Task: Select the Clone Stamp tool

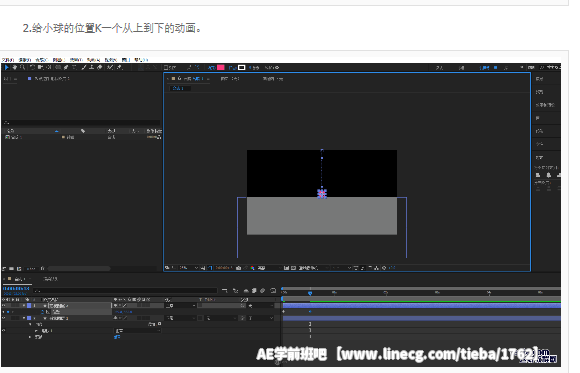Action: 91,67
